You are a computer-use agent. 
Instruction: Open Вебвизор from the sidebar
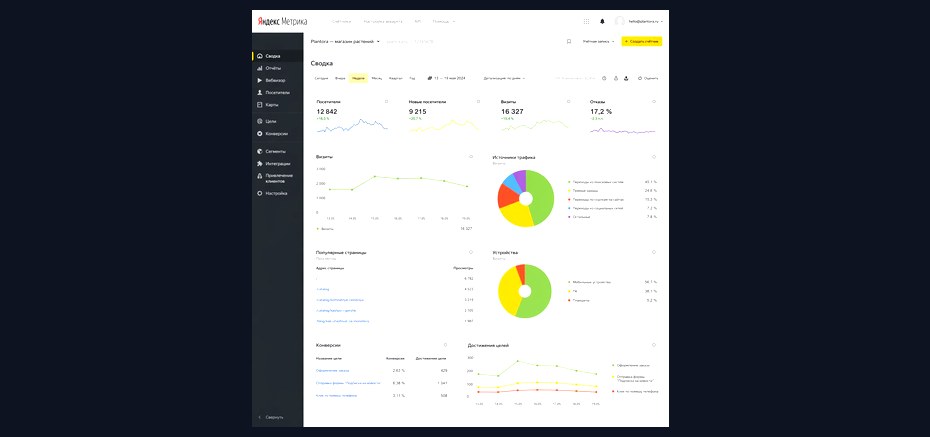click(x=277, y=80)
